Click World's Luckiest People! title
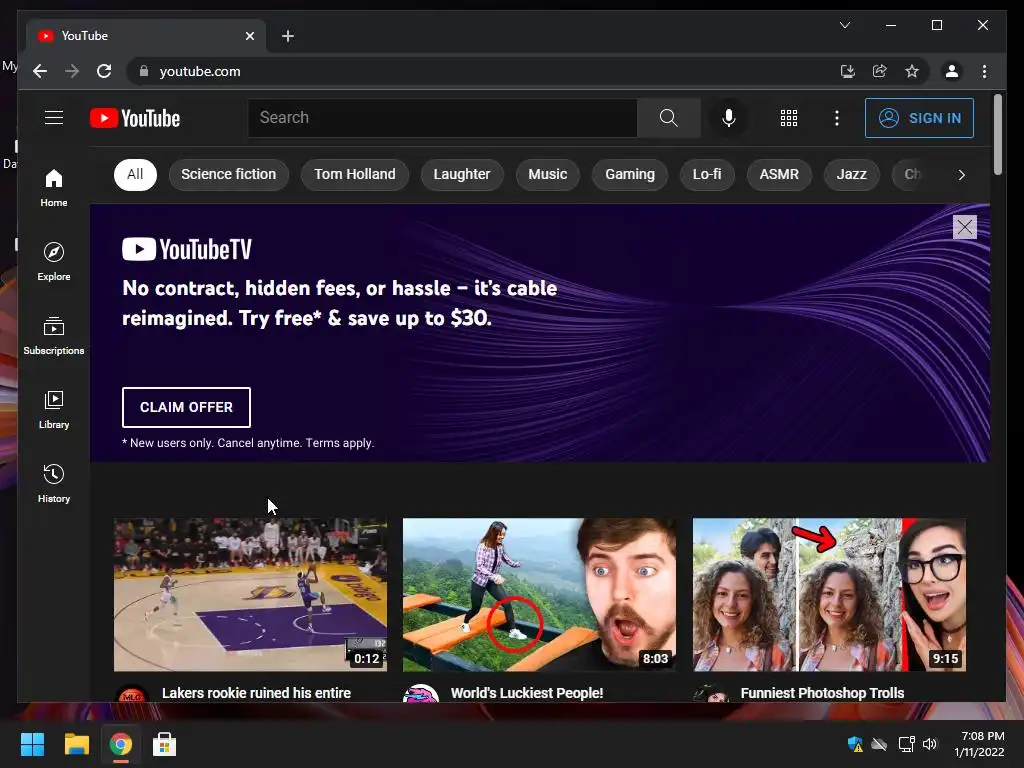Viewport: 1024px width, 768px height. pyautogui.click(x=527, y=693)
